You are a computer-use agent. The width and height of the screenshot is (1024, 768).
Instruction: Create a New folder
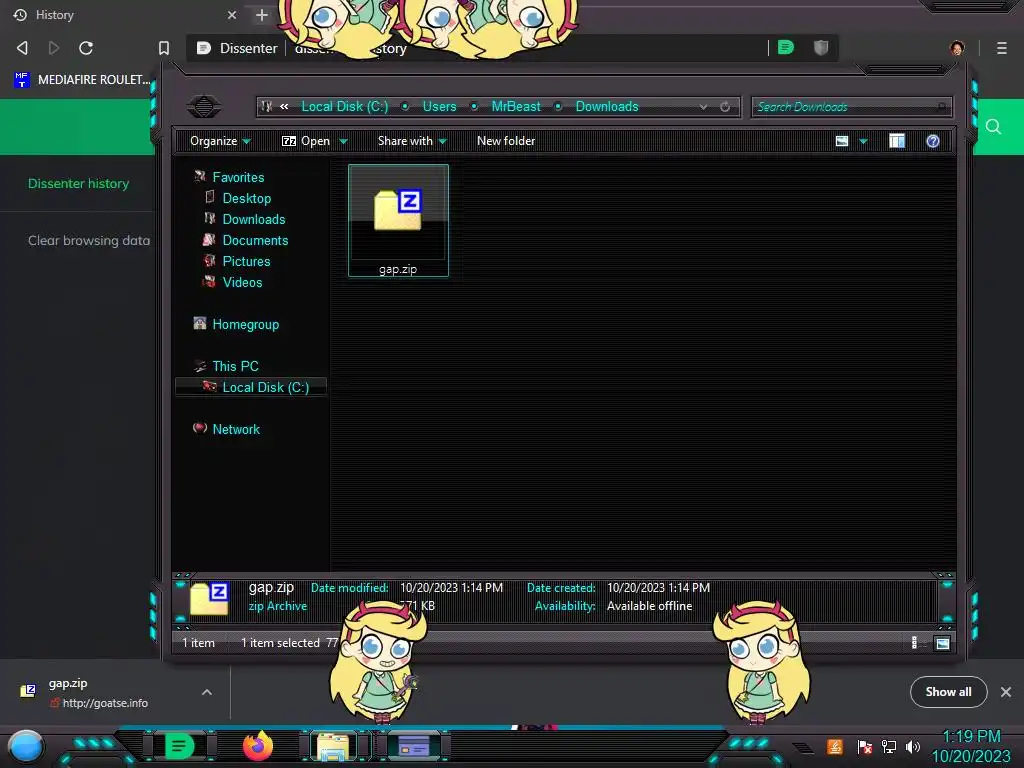tap(505, 141)
